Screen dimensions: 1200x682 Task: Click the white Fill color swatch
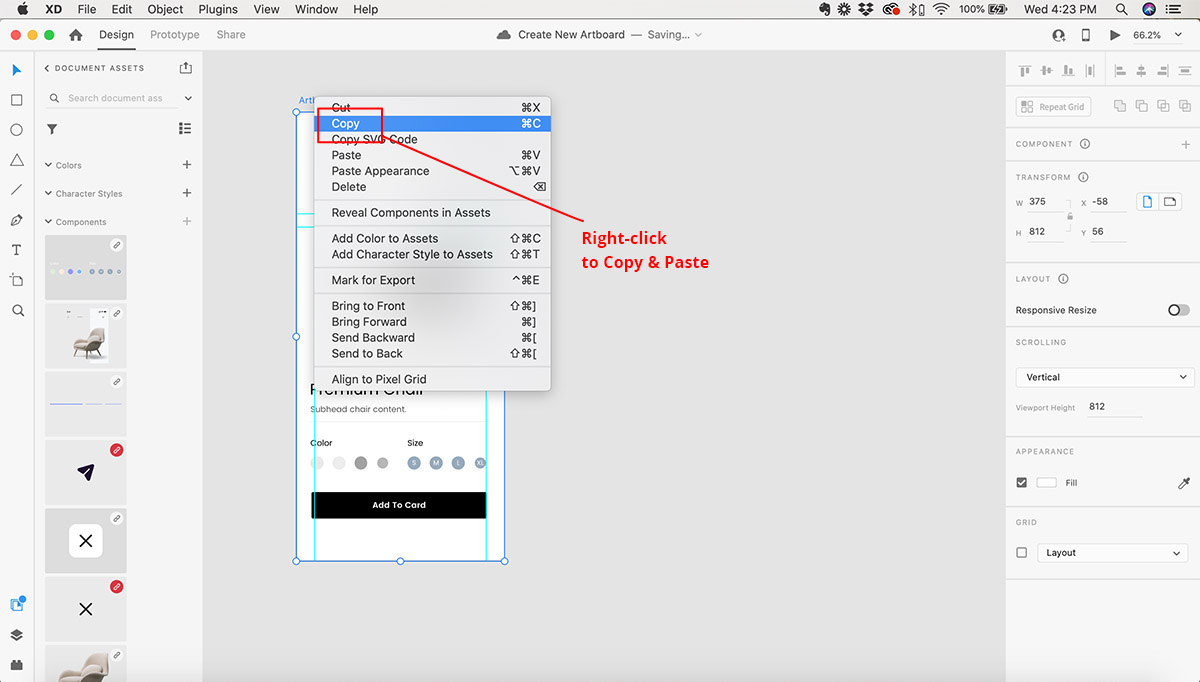(x=1046, y=483)
